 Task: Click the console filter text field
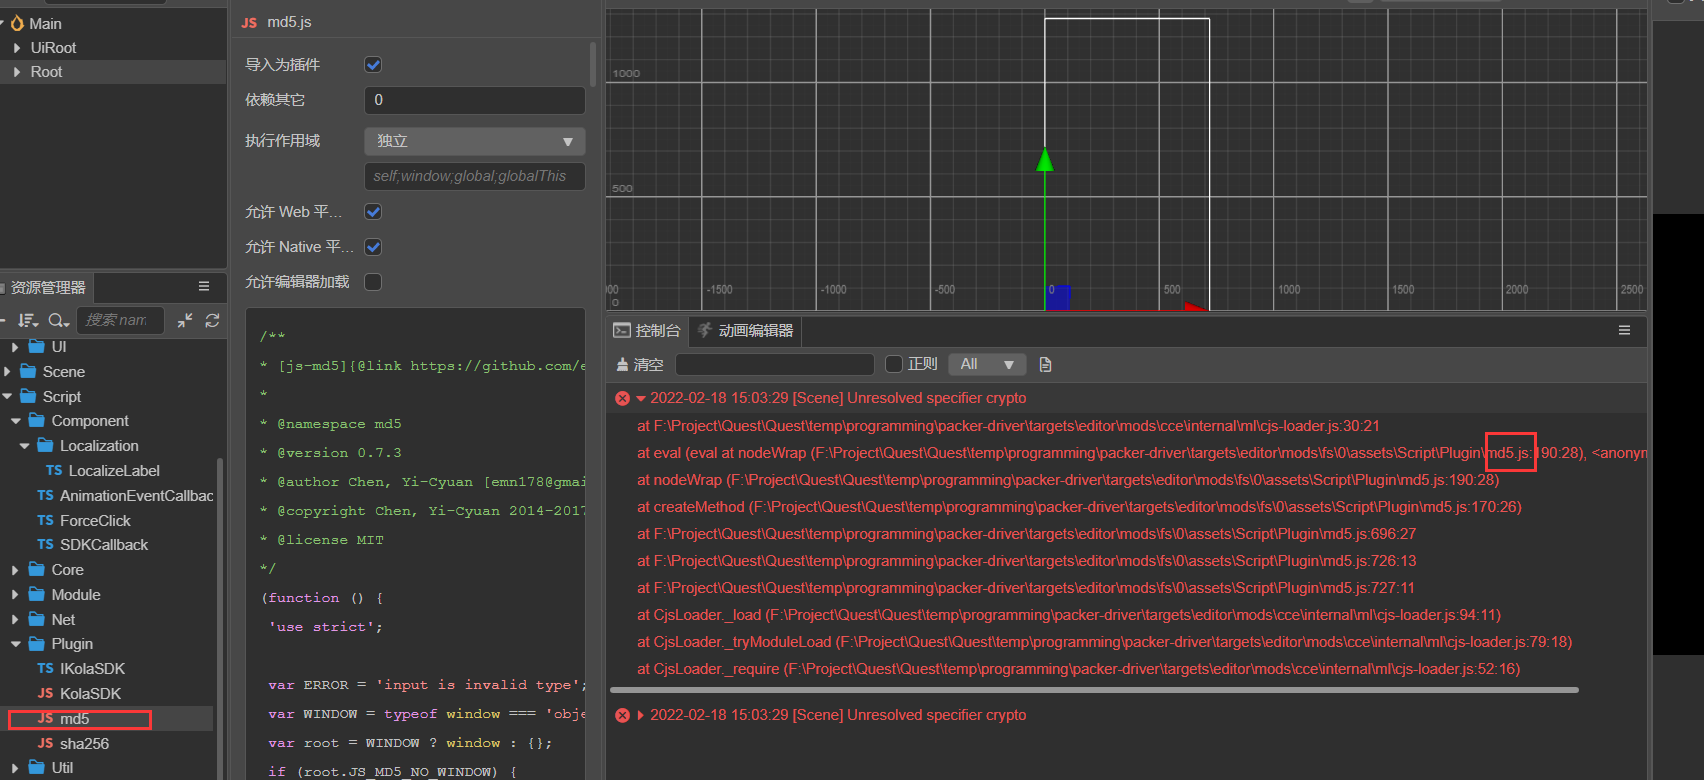775,364
